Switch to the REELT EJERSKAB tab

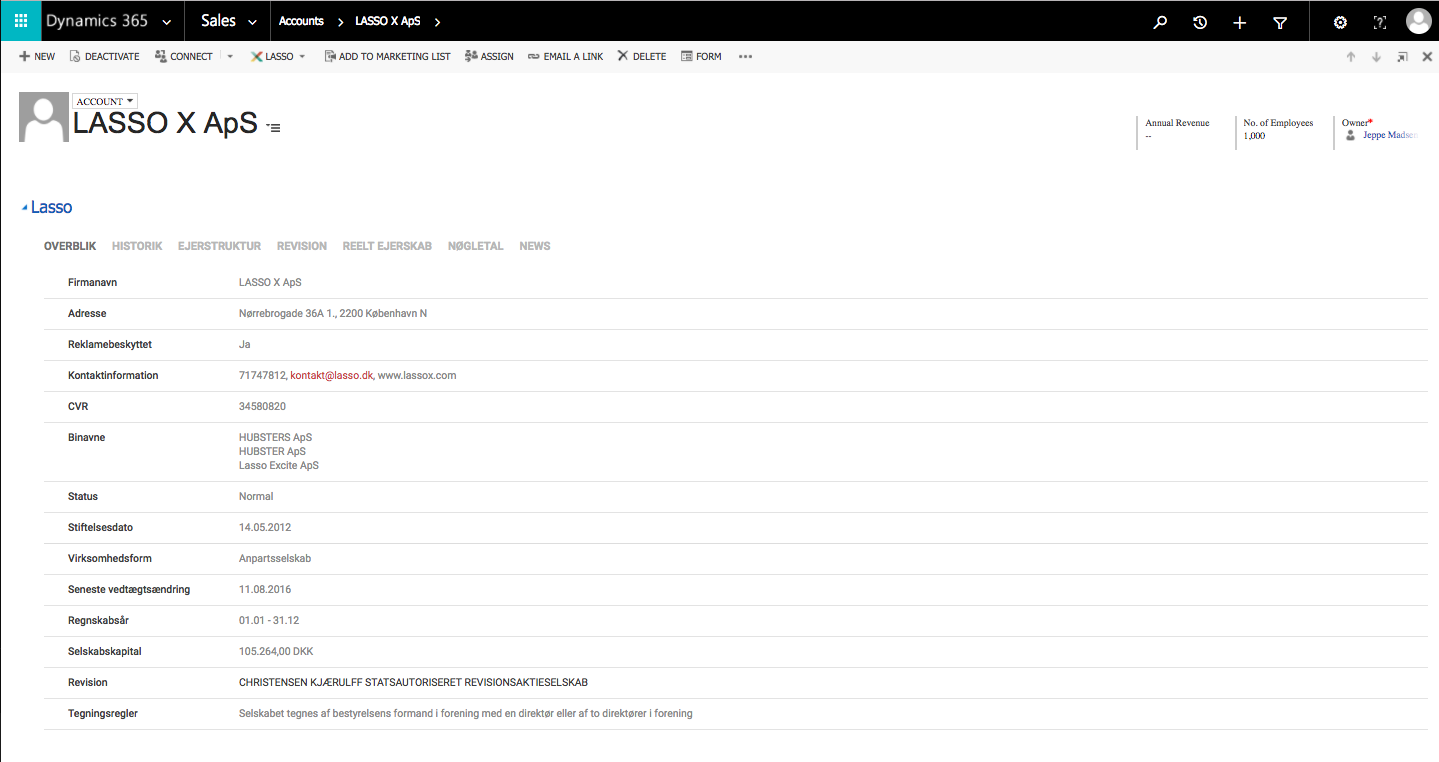click(x=387, y=246)
